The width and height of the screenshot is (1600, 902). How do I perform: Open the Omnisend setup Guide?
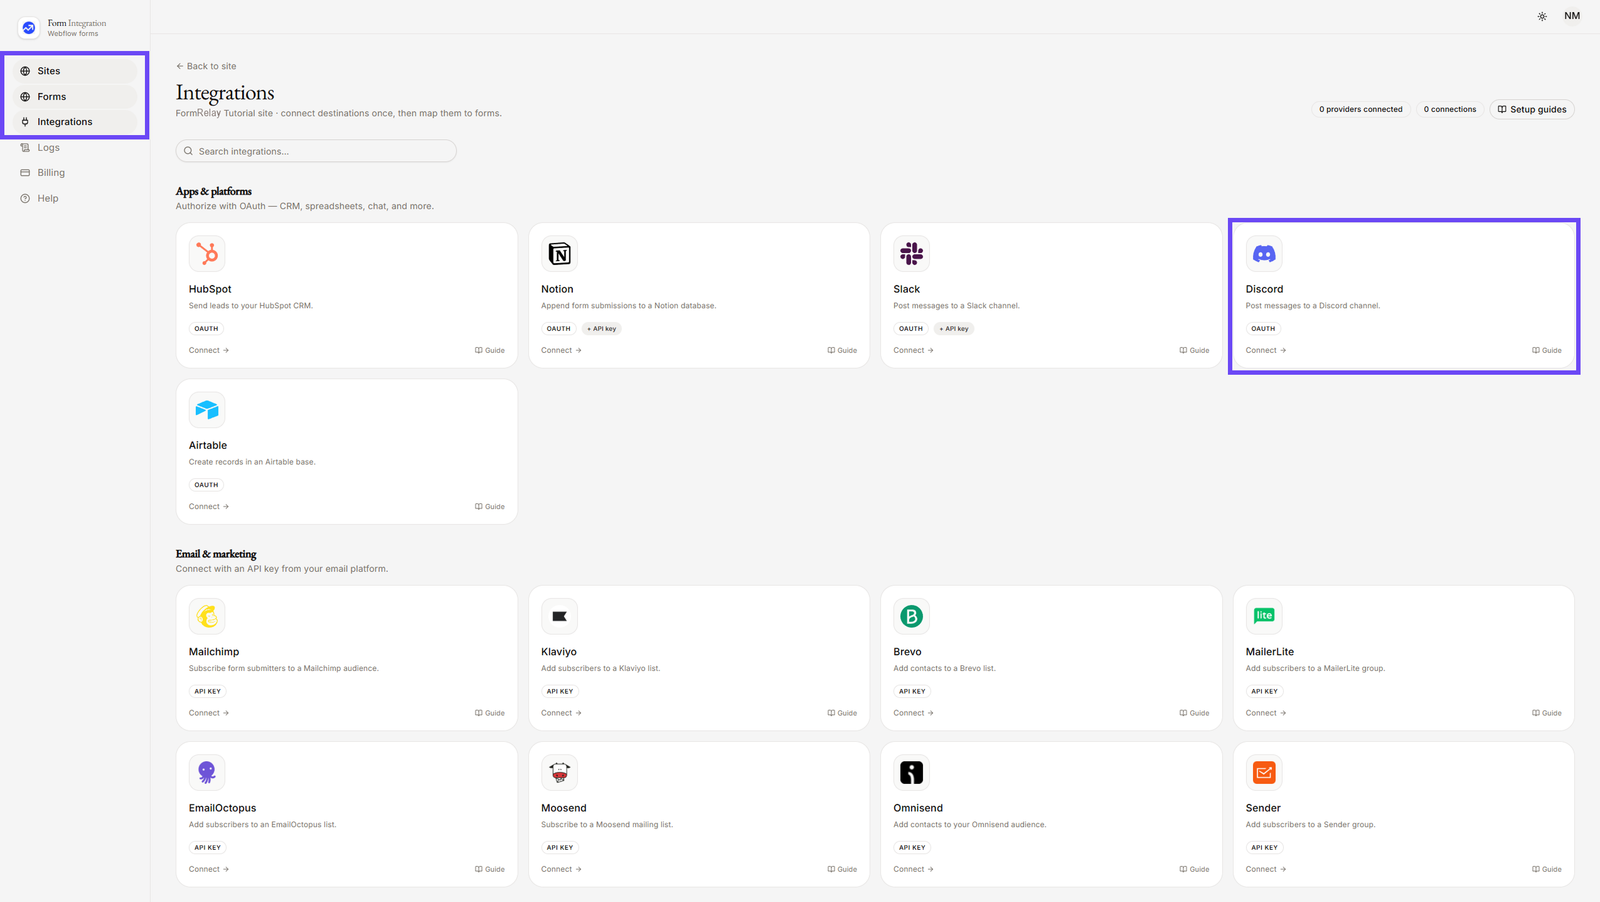tap(1194, 869)
